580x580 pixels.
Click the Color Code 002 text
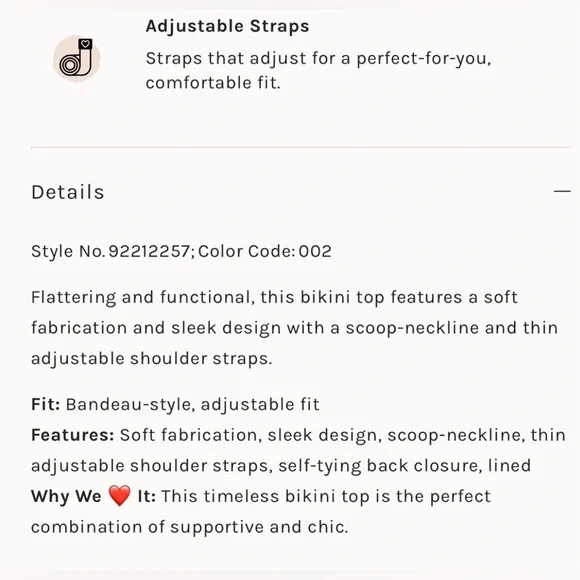(x=264, y=251)
